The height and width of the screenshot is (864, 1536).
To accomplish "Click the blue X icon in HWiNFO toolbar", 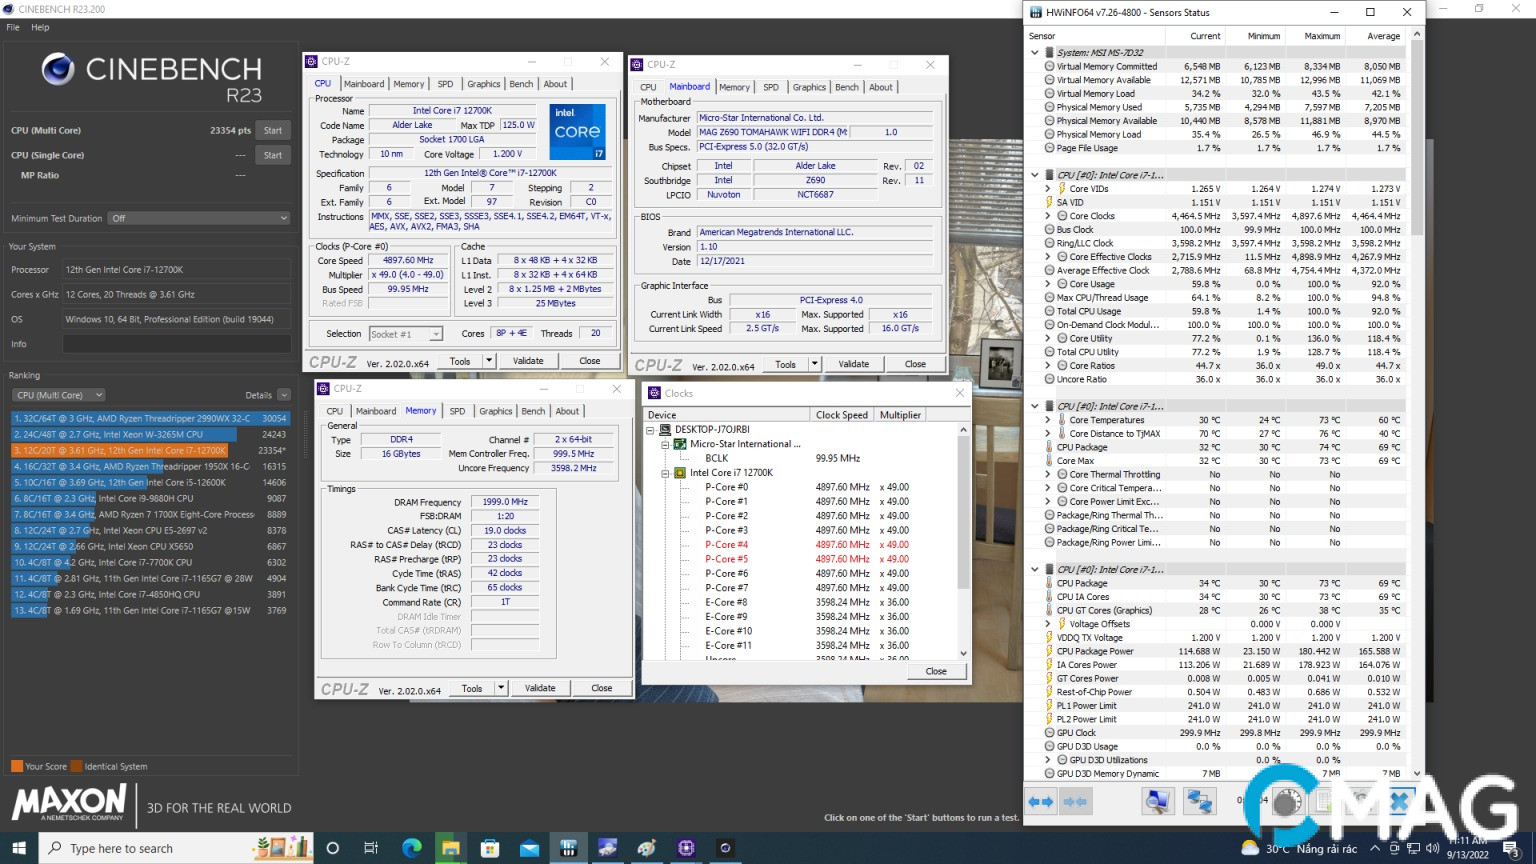I will click(x=1399, y=801).
